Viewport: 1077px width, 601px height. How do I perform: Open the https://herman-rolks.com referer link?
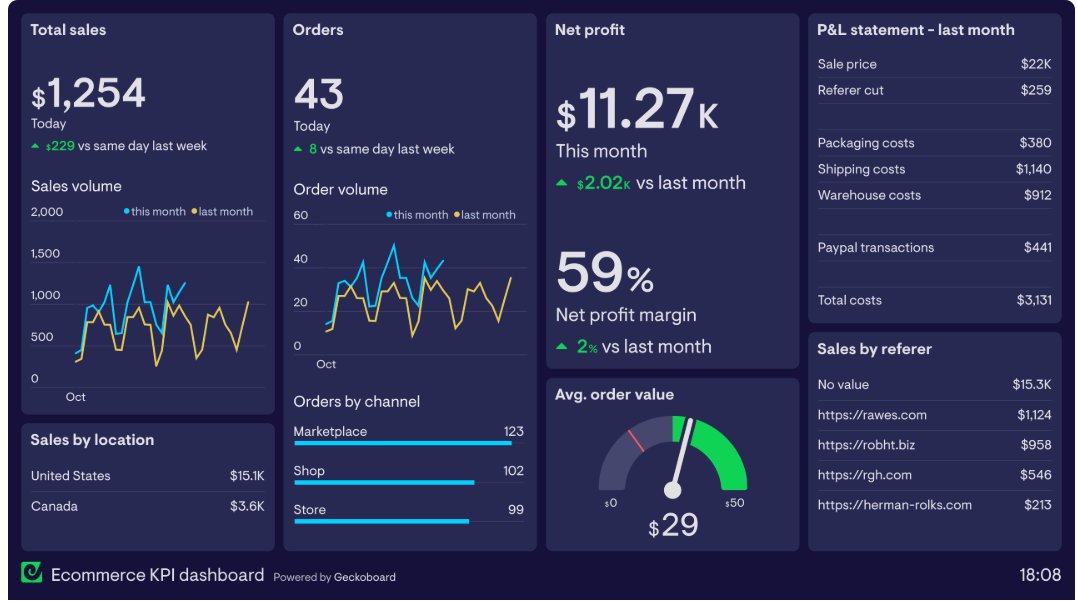click(x=894, y=505)
